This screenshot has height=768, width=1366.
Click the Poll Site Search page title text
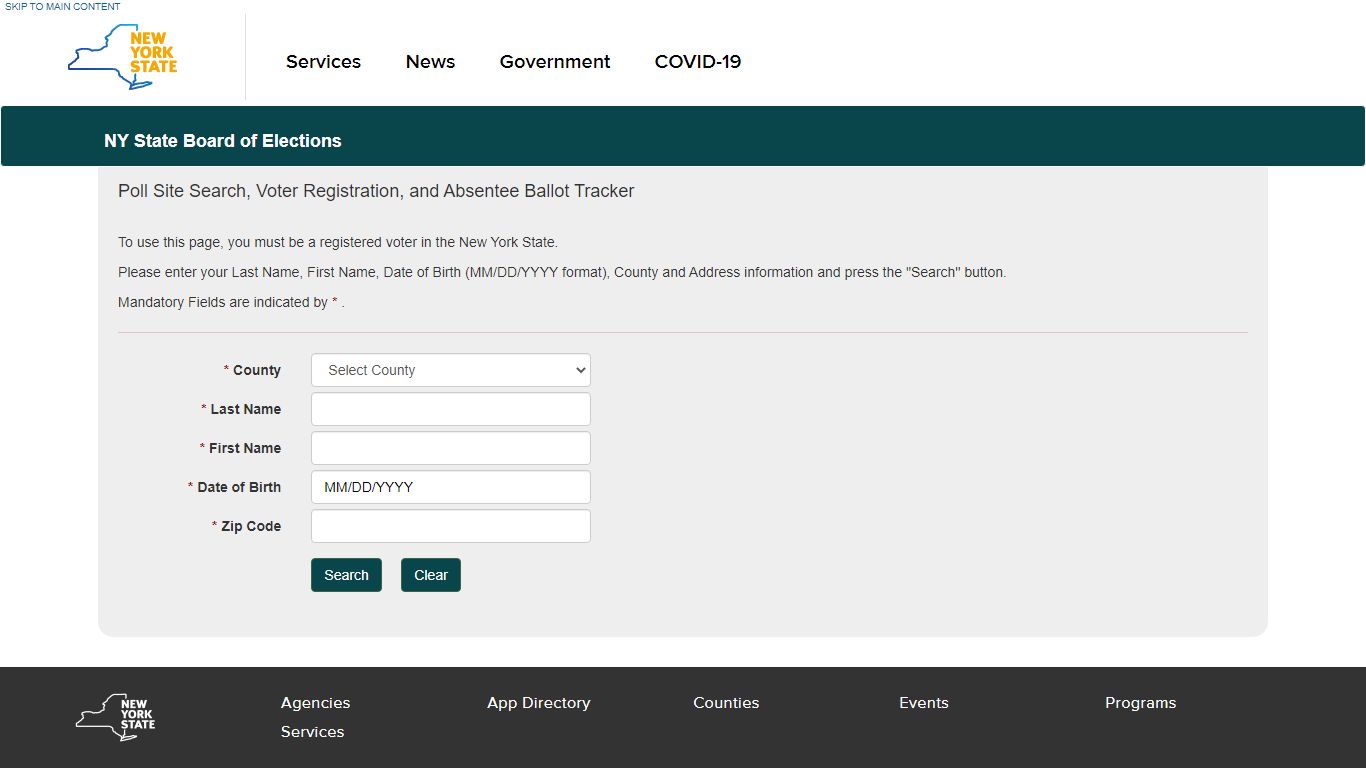376,191
